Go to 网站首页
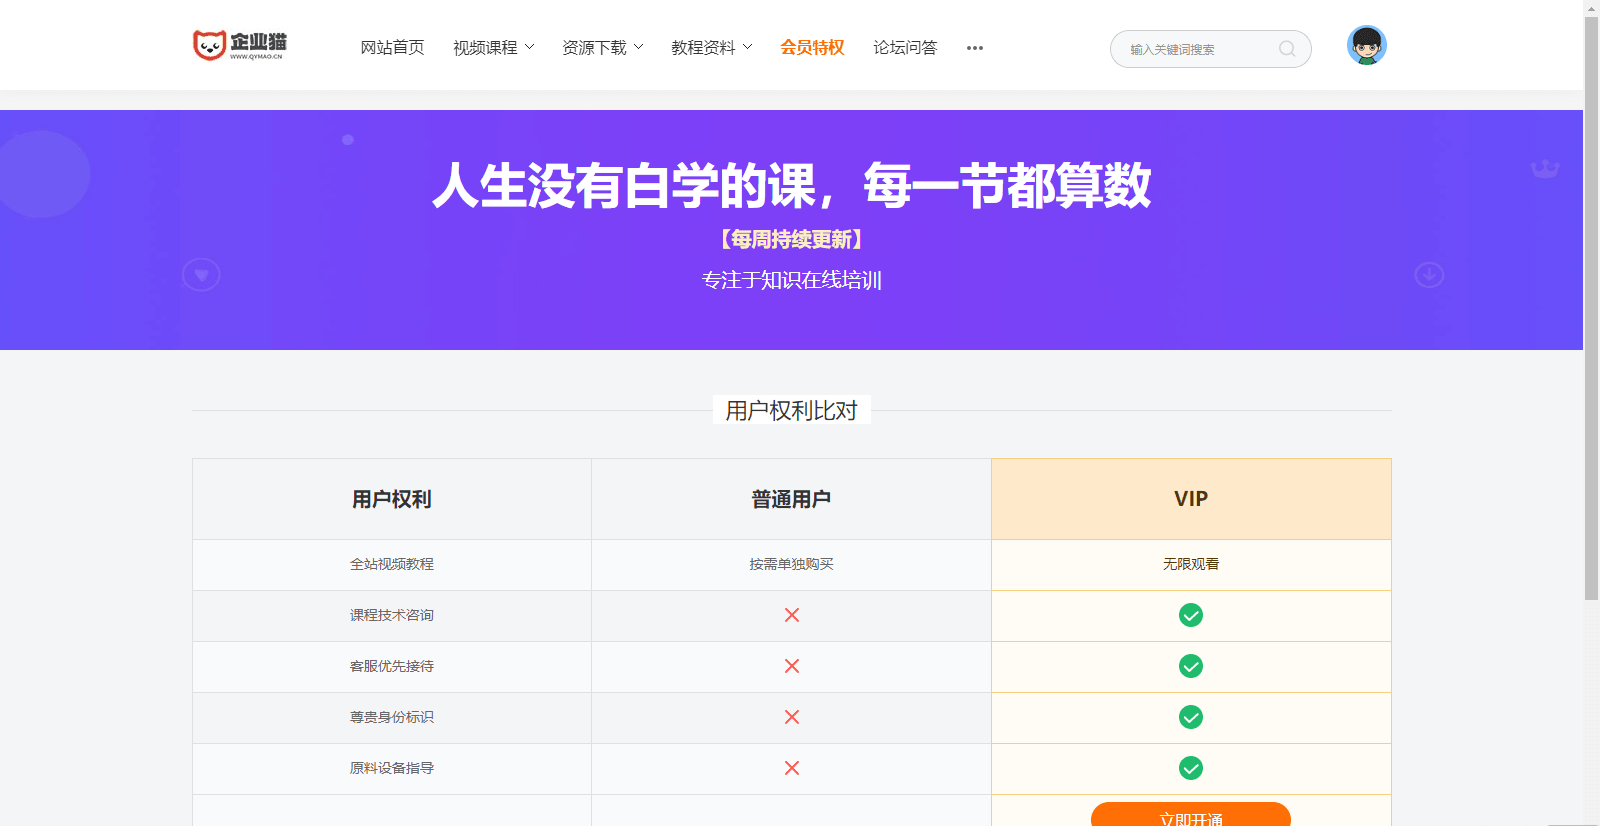Screen dimensions: 1600x826 click(x=392, y=48)
